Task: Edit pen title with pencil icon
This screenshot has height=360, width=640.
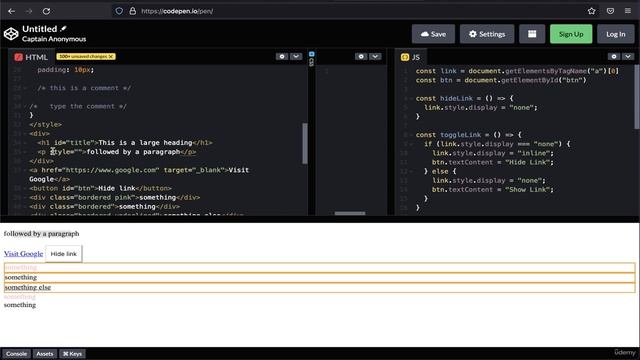Action: click(x=63, y=29)
